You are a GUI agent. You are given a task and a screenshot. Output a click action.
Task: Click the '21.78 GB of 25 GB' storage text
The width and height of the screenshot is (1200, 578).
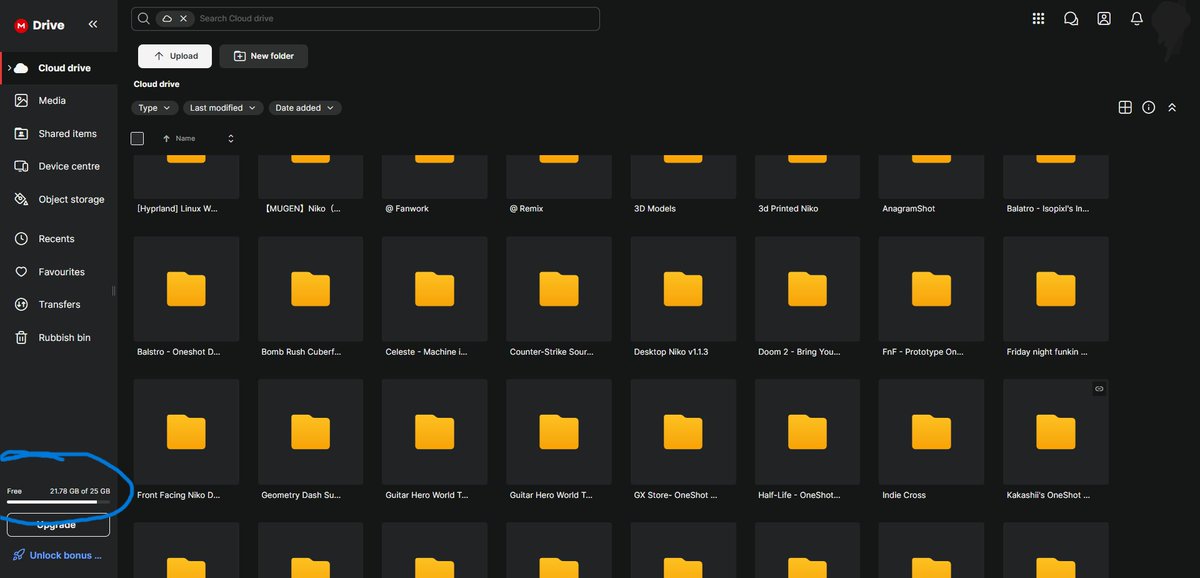click(80, 491)
